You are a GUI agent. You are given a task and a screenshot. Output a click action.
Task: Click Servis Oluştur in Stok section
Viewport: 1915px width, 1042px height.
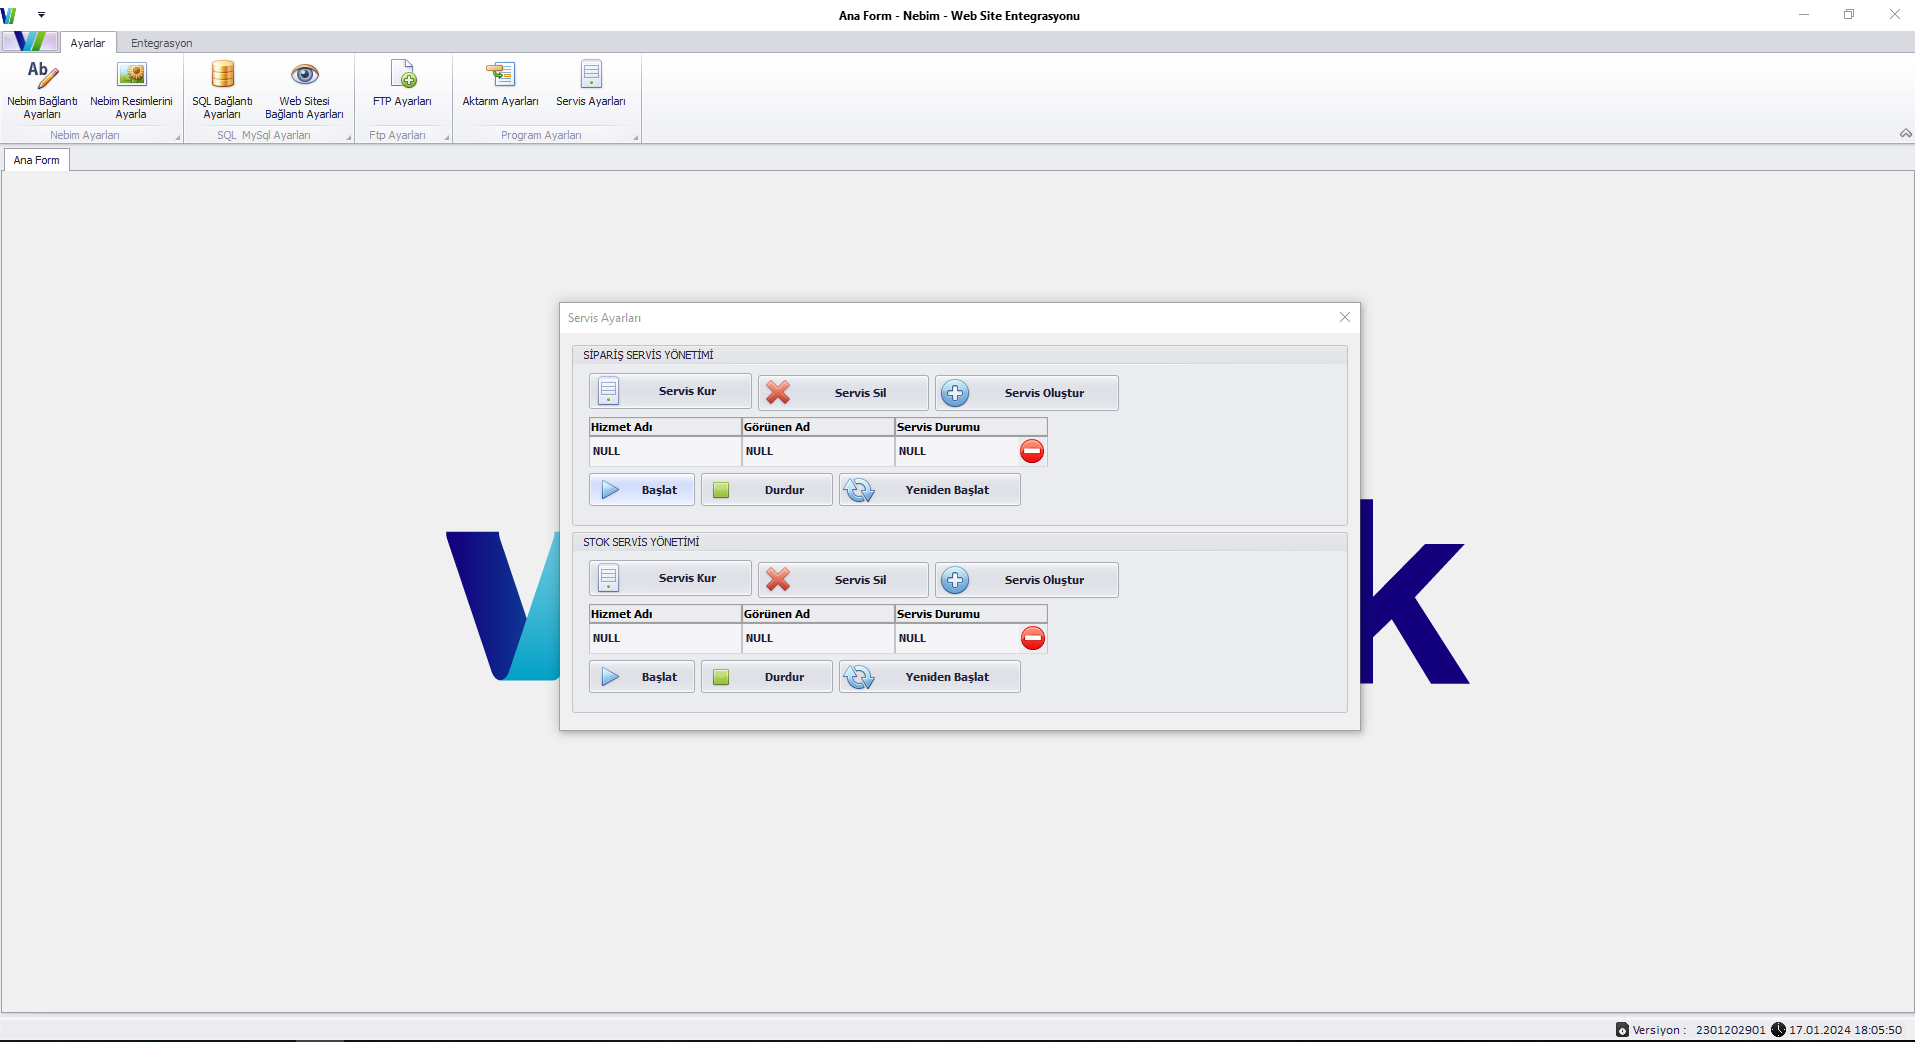[x=1027, y=580]
